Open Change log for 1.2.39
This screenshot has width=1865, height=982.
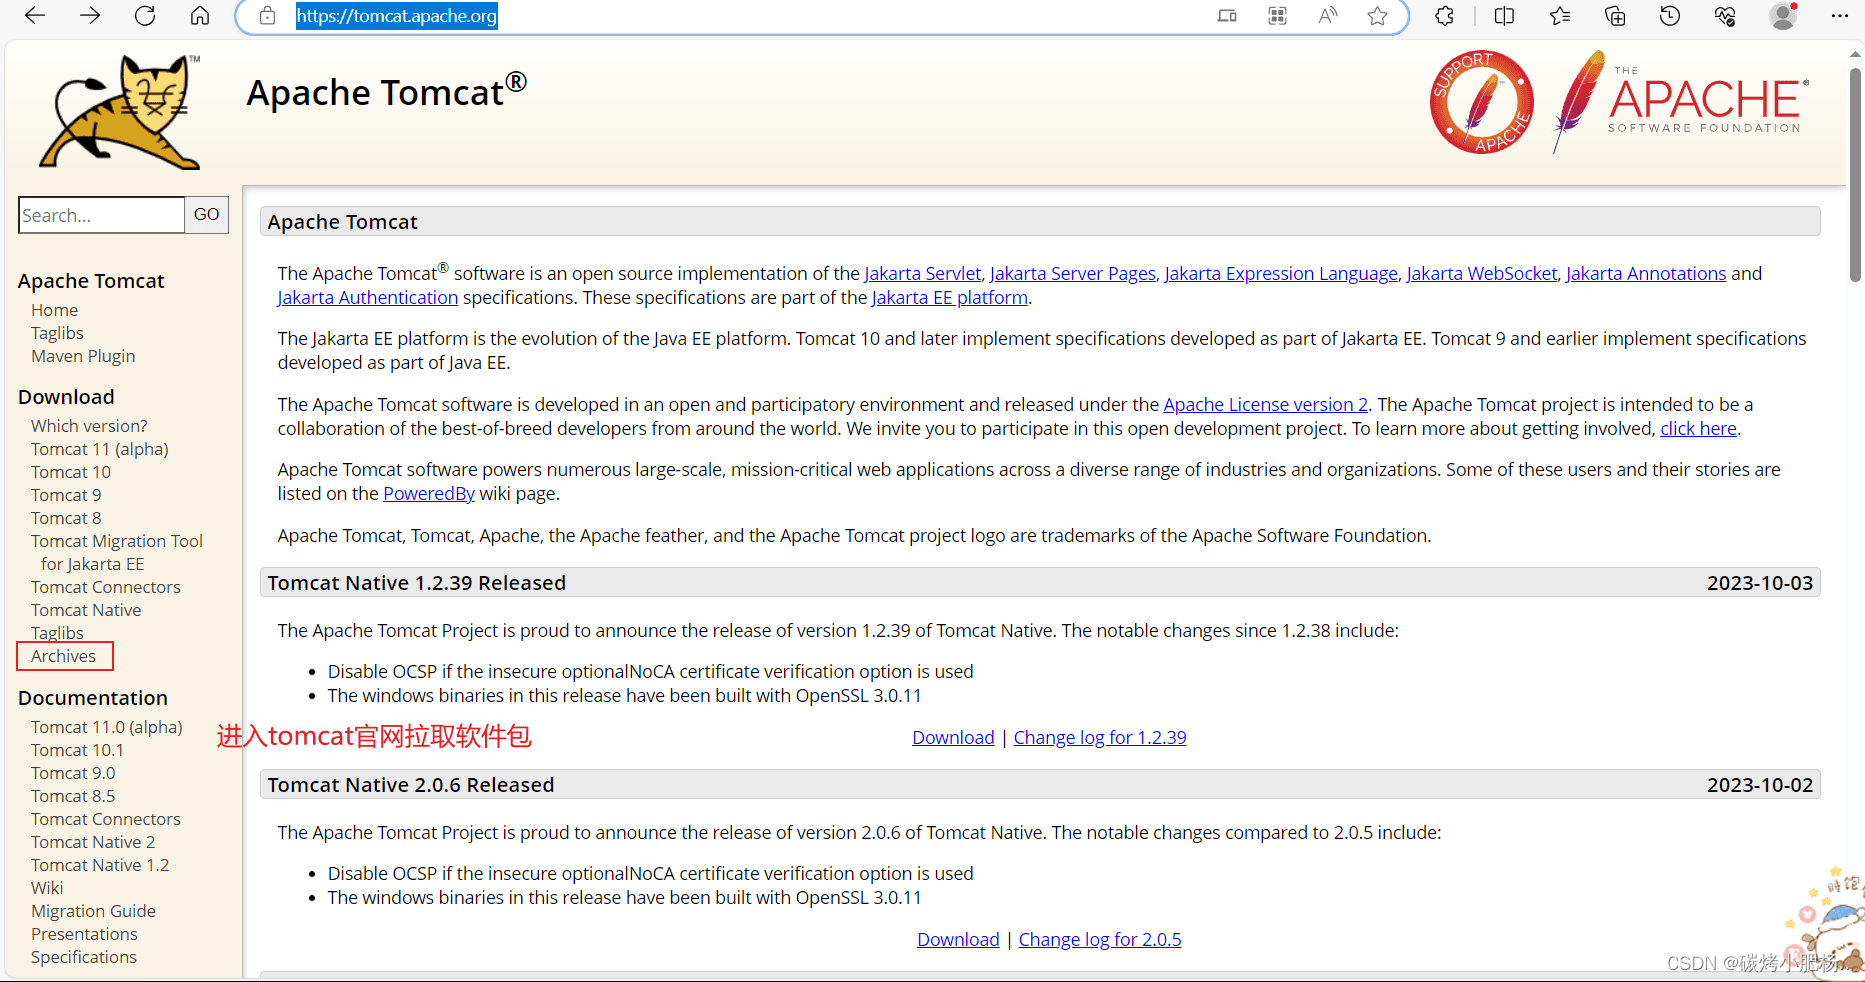click(x=1100, y=738)
